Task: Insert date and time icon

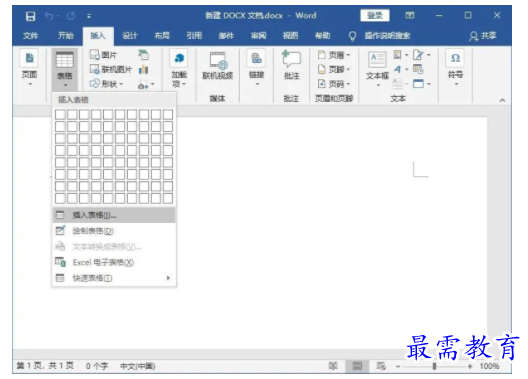Action: [418, 69]
